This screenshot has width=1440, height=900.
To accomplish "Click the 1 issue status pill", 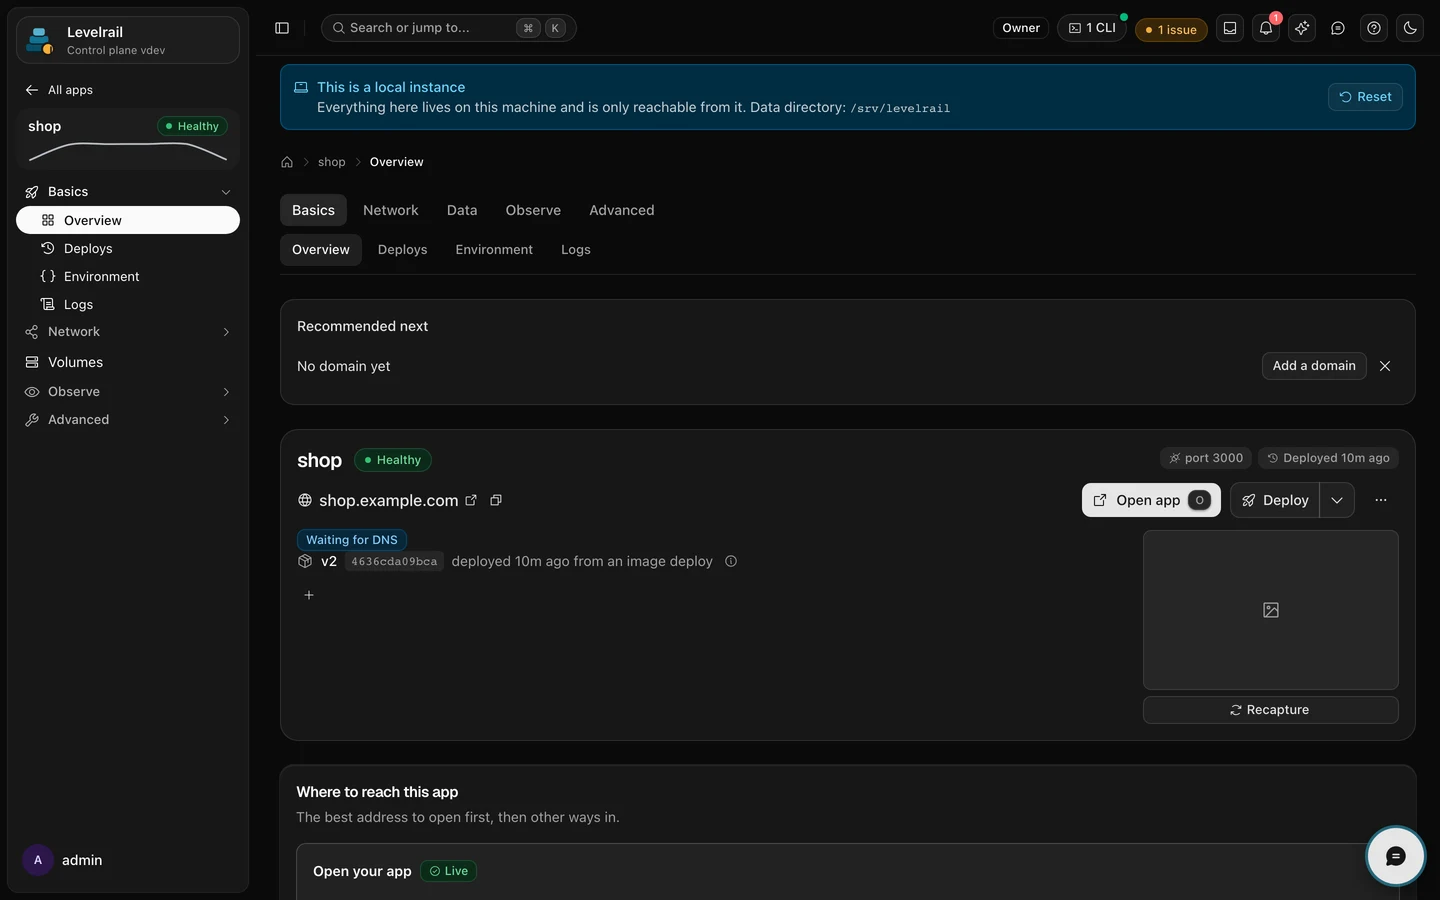I will pyautogui.click(x=1171, y=29).
